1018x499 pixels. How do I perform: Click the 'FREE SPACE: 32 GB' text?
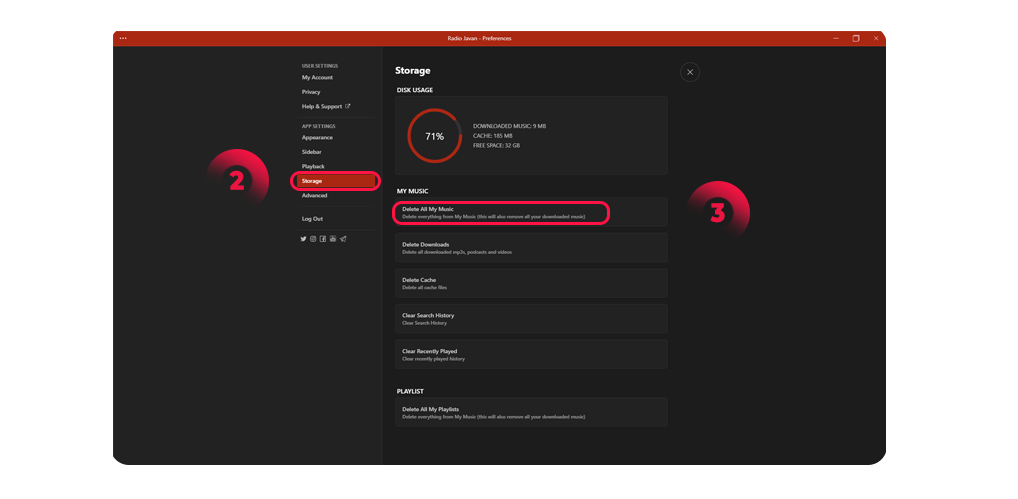[x=496, y=145]
